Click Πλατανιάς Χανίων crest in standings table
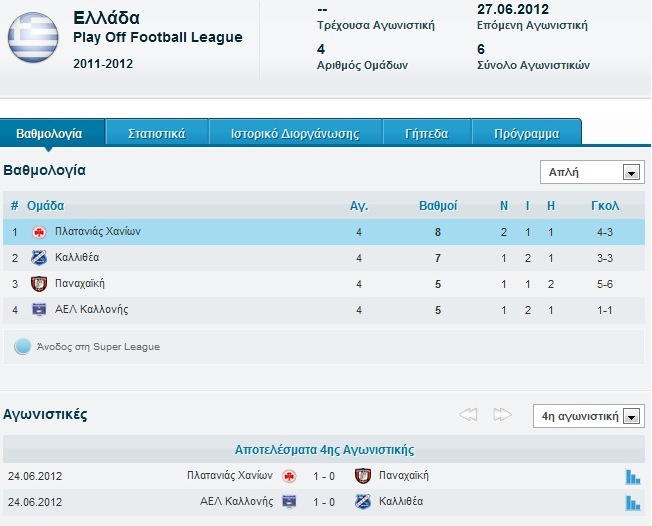The width and height of the screenshot is (652, 526). click(x=39, y=232)
